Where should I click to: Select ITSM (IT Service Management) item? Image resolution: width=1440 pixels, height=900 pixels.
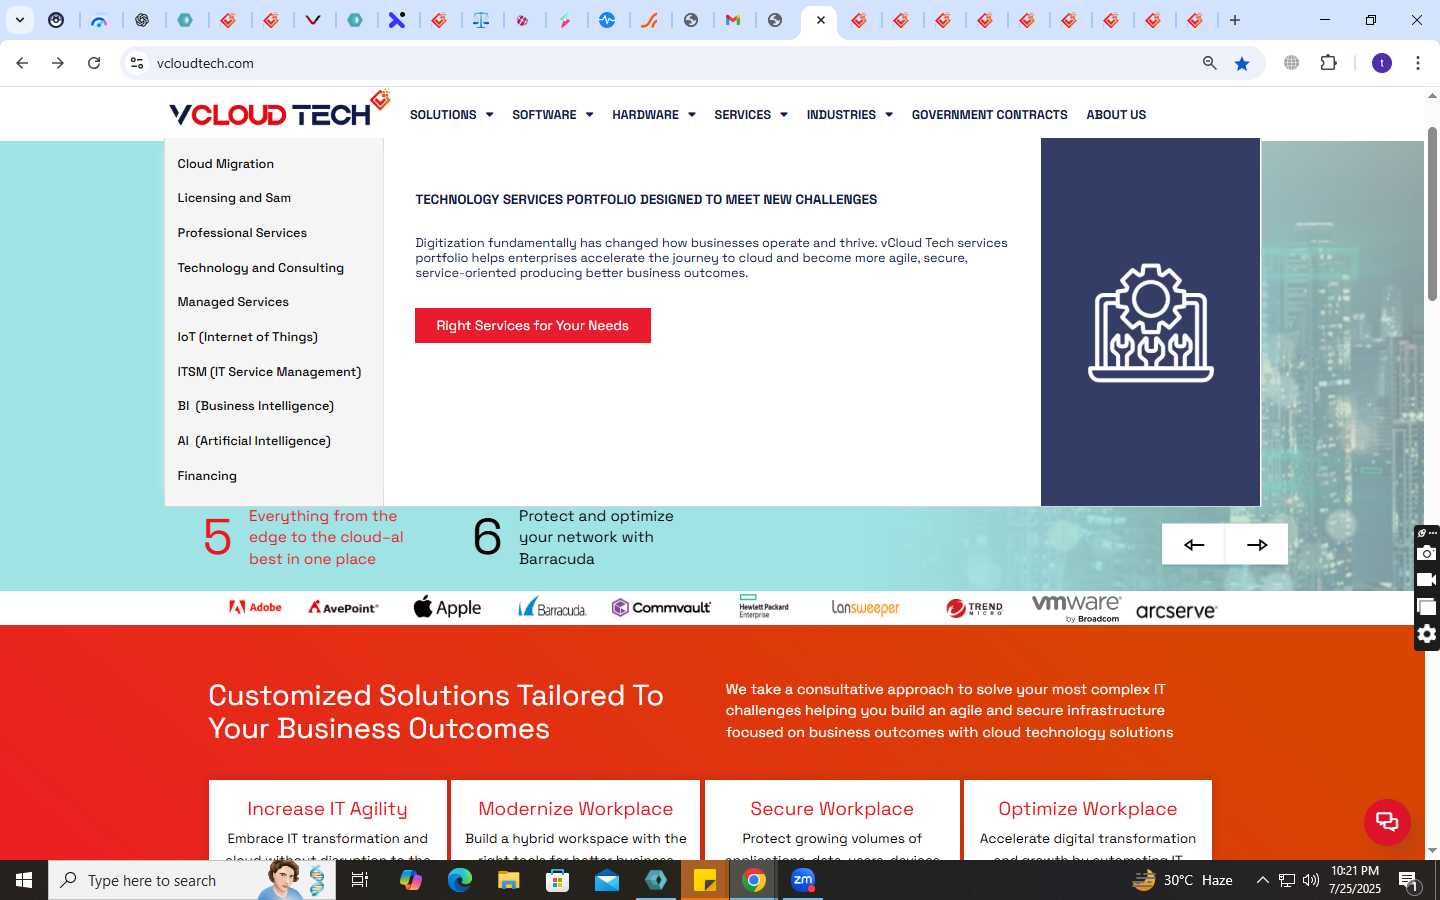point(269,372)
